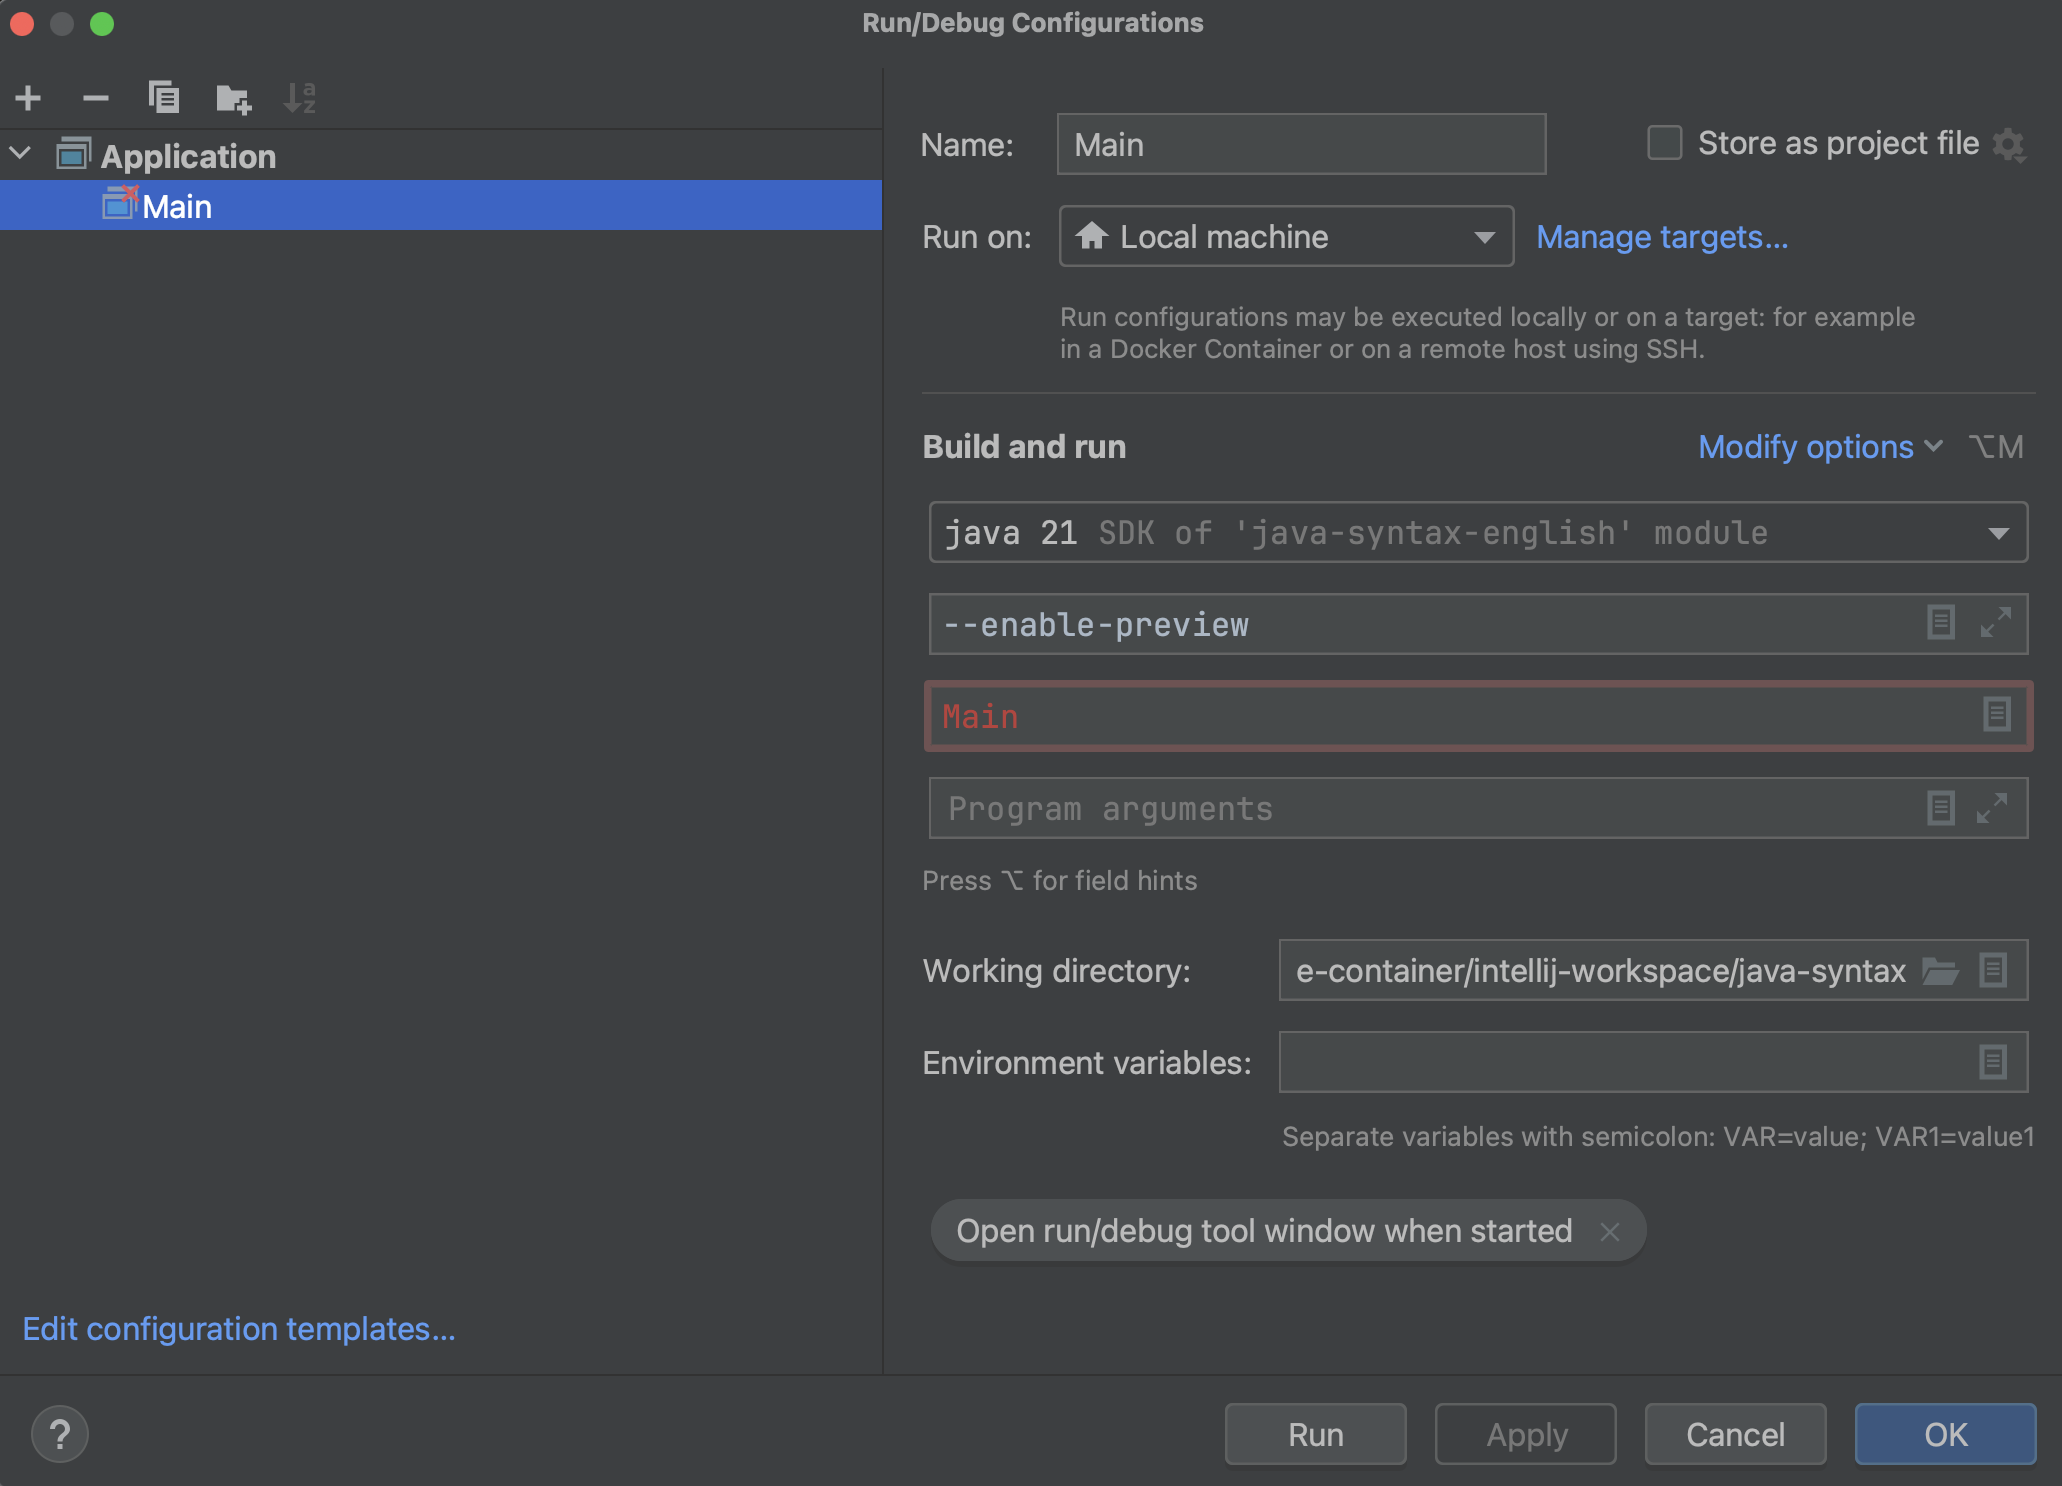Click the Manage targets link

[1661, 237]
